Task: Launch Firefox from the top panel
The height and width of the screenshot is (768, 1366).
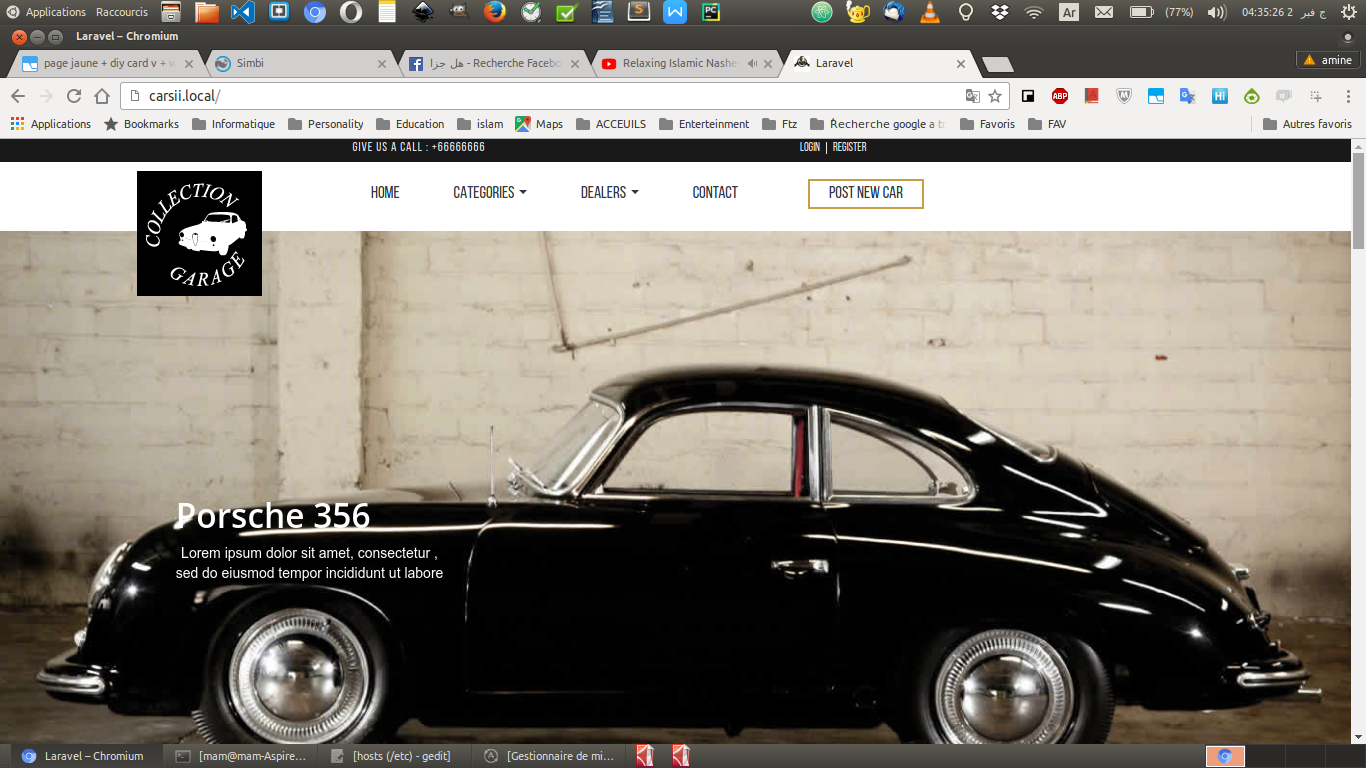Action: point(494,12)
